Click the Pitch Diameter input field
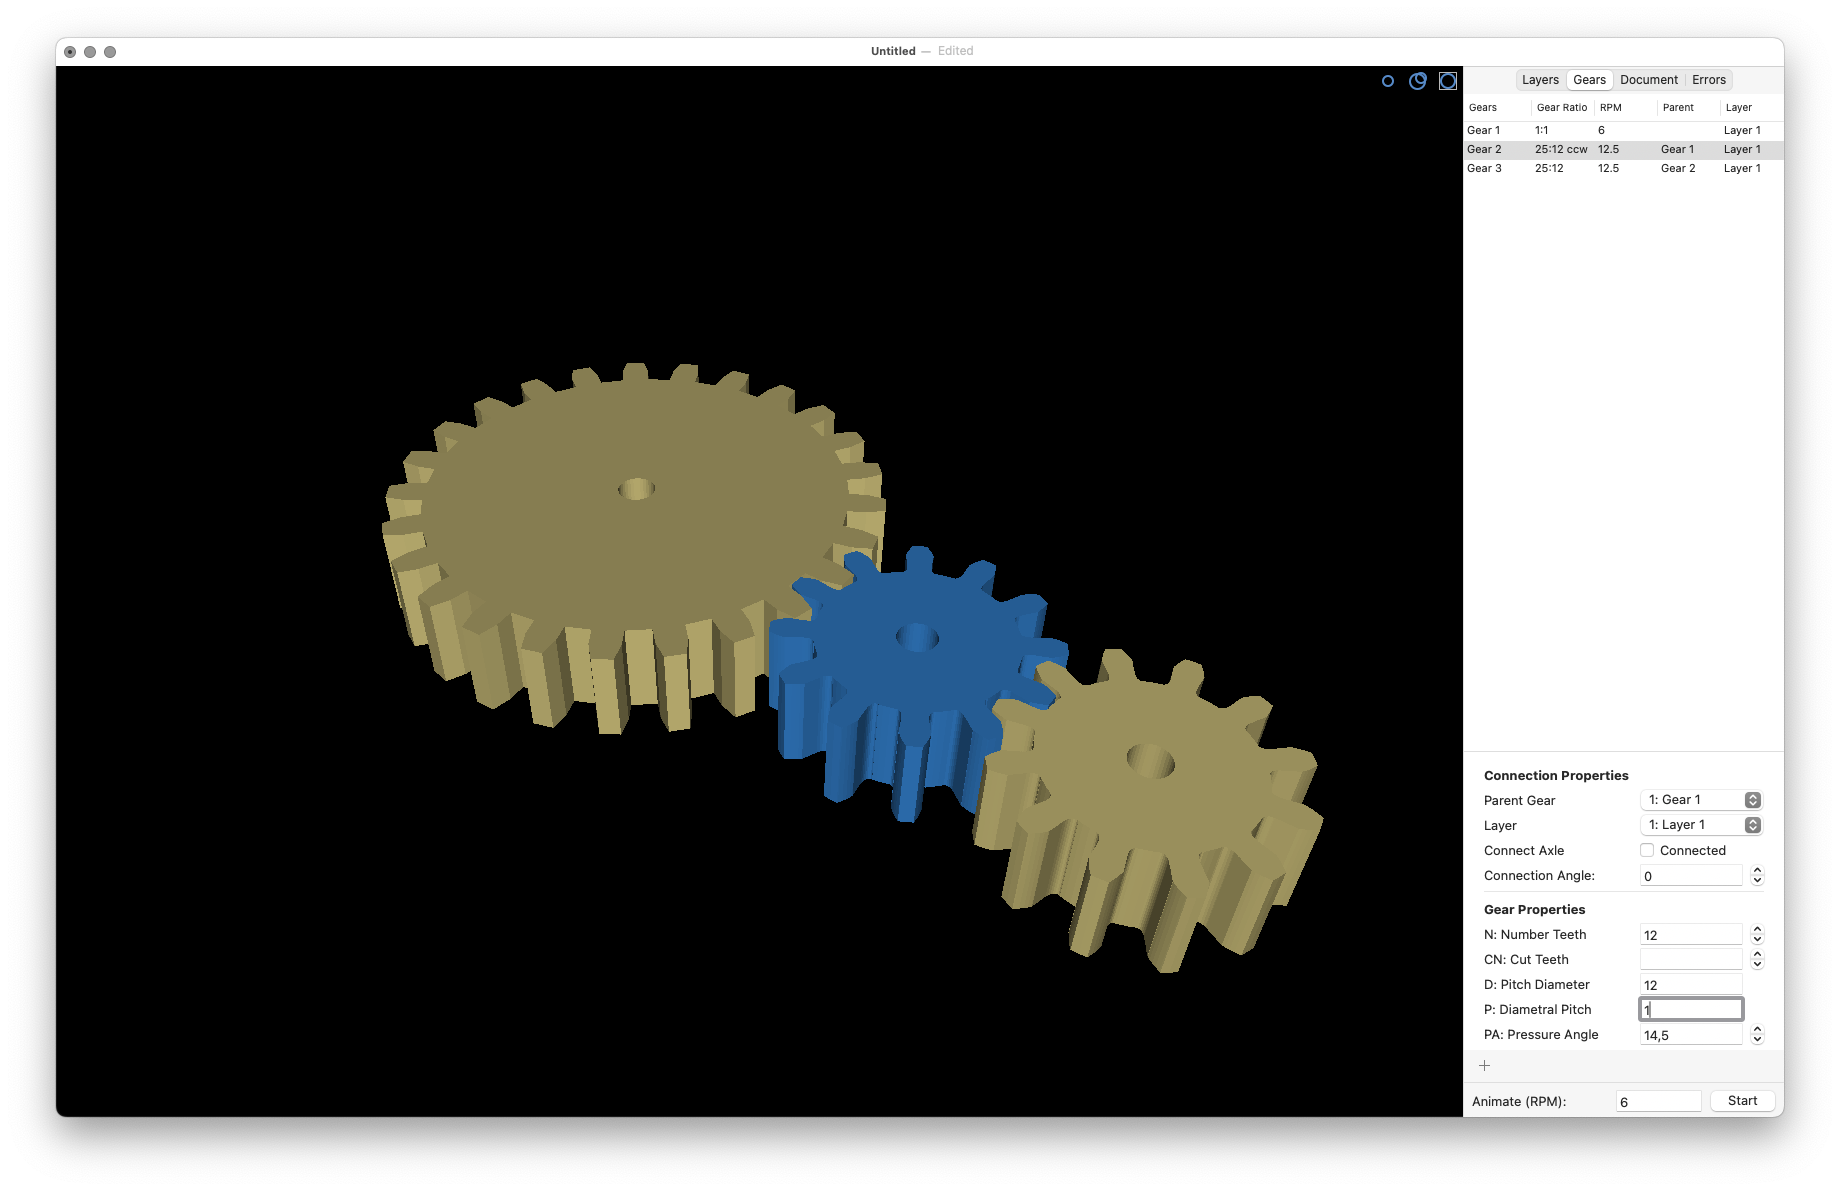 (x=1691, y=985)
